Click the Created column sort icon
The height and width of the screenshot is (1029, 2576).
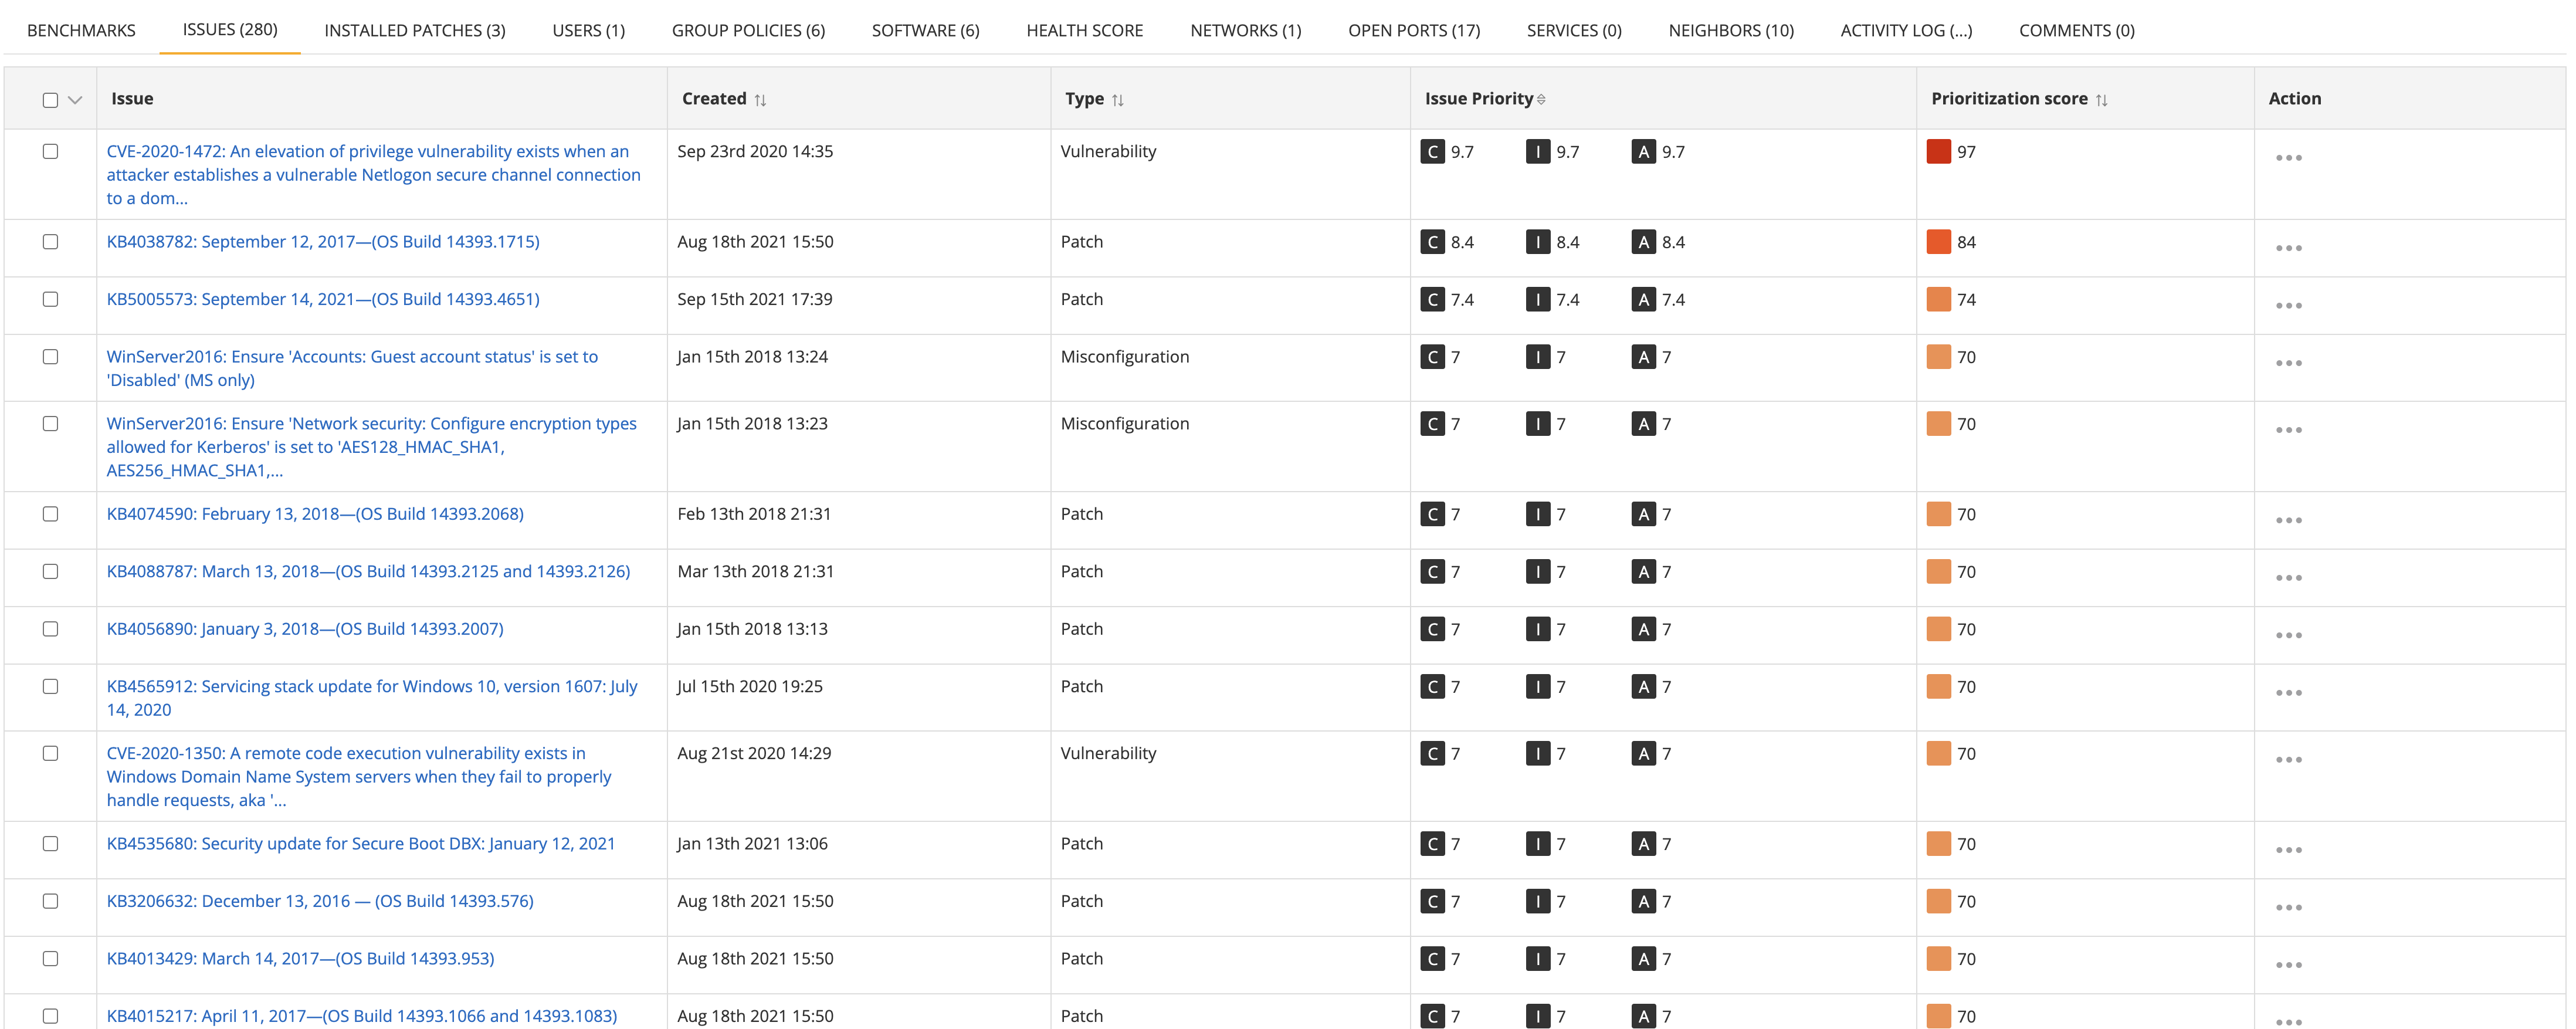(760, 100)
